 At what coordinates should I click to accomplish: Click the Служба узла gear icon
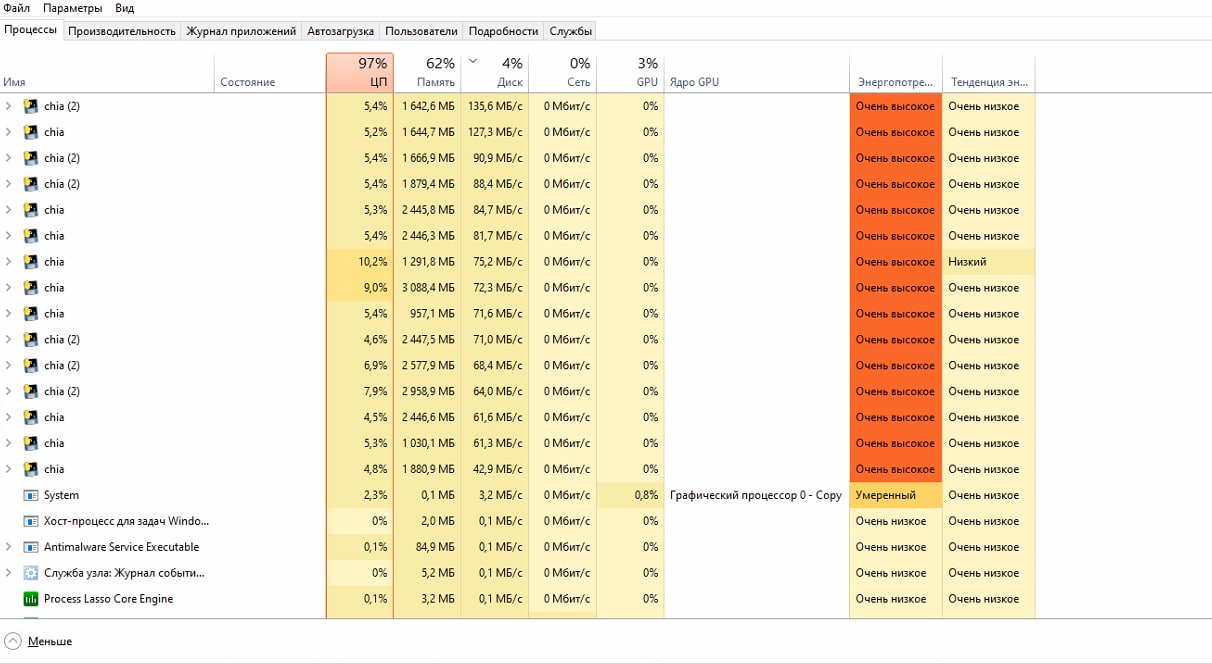(x=30, y=573)
